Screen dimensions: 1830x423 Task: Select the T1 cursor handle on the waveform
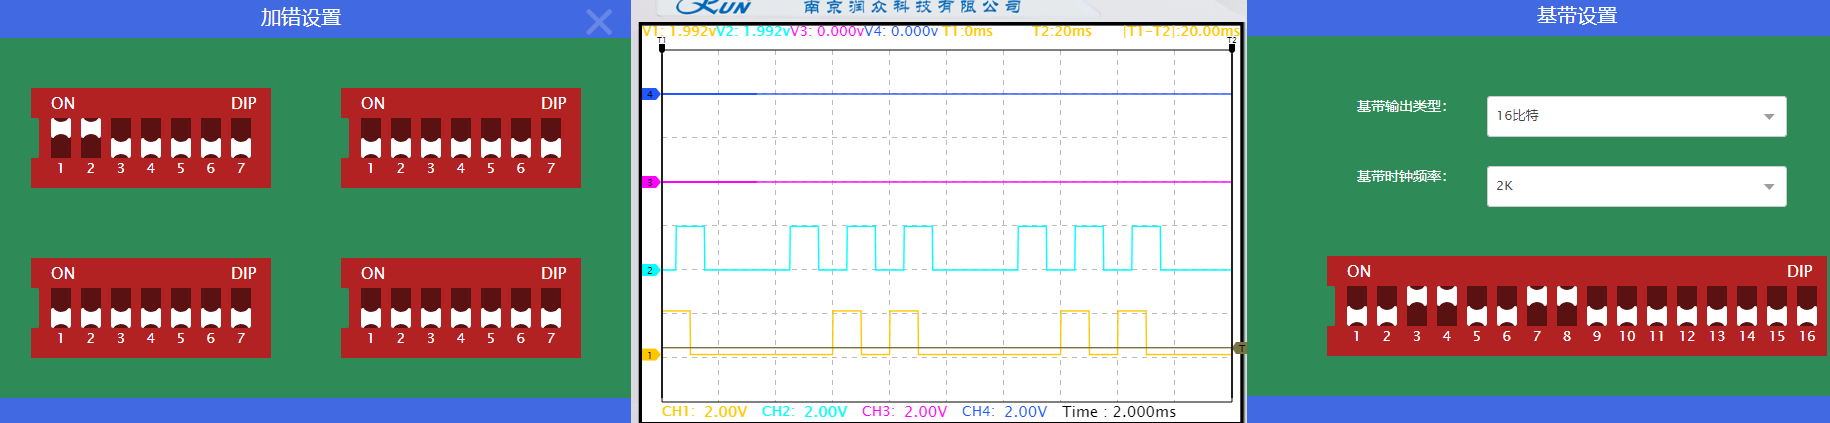coord(662,45)
